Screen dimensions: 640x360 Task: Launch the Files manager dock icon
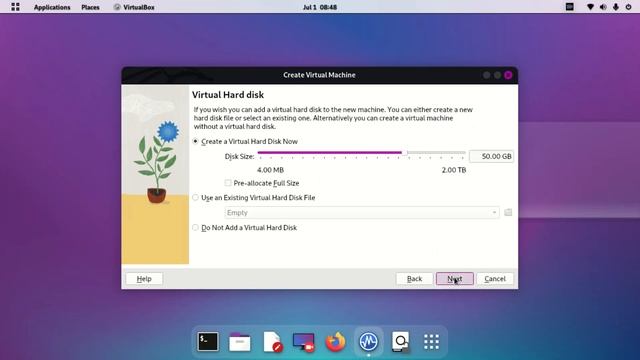click(240, 342)
